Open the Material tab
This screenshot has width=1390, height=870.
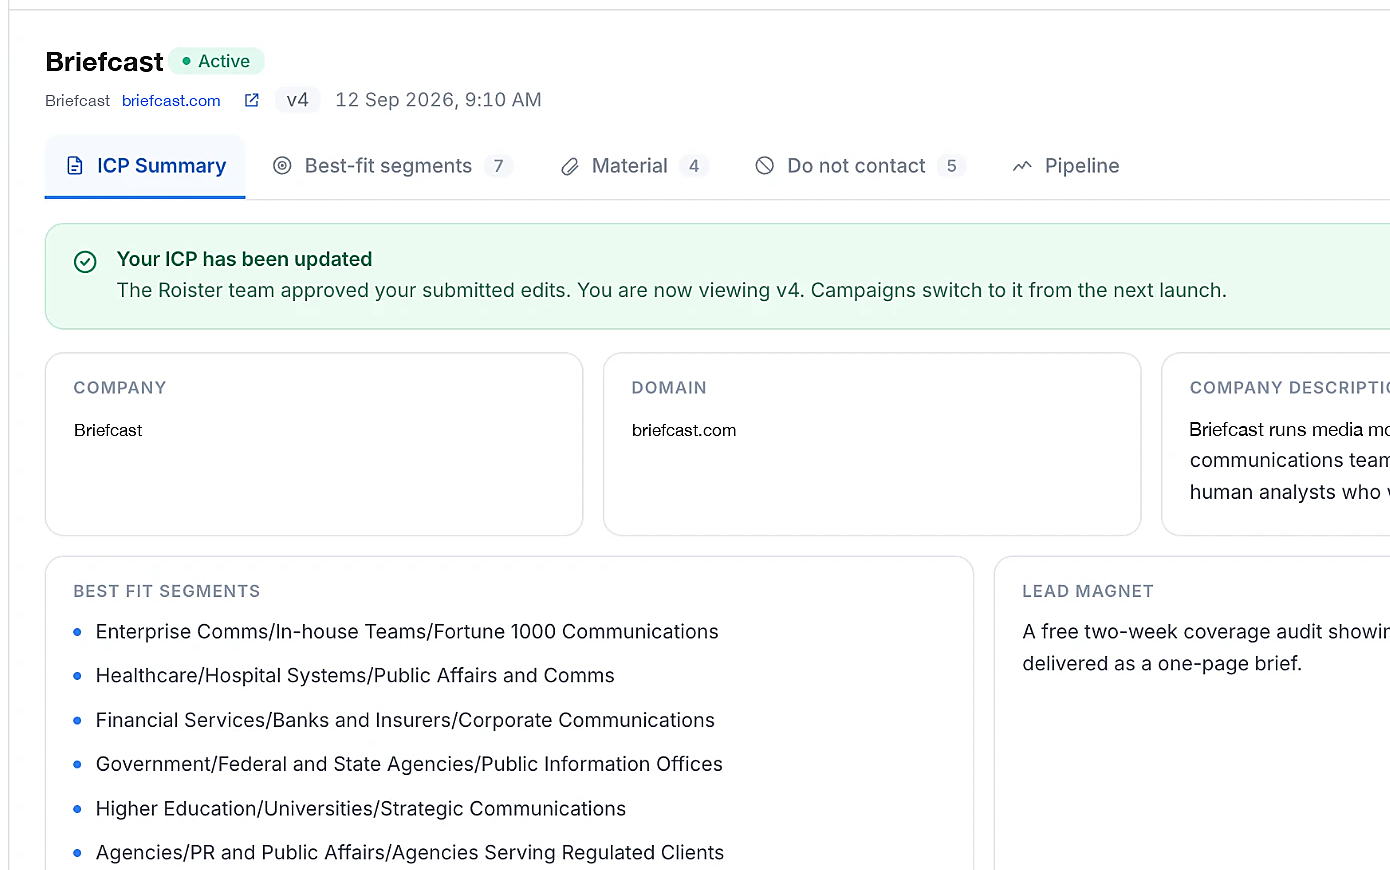[635, 166]
